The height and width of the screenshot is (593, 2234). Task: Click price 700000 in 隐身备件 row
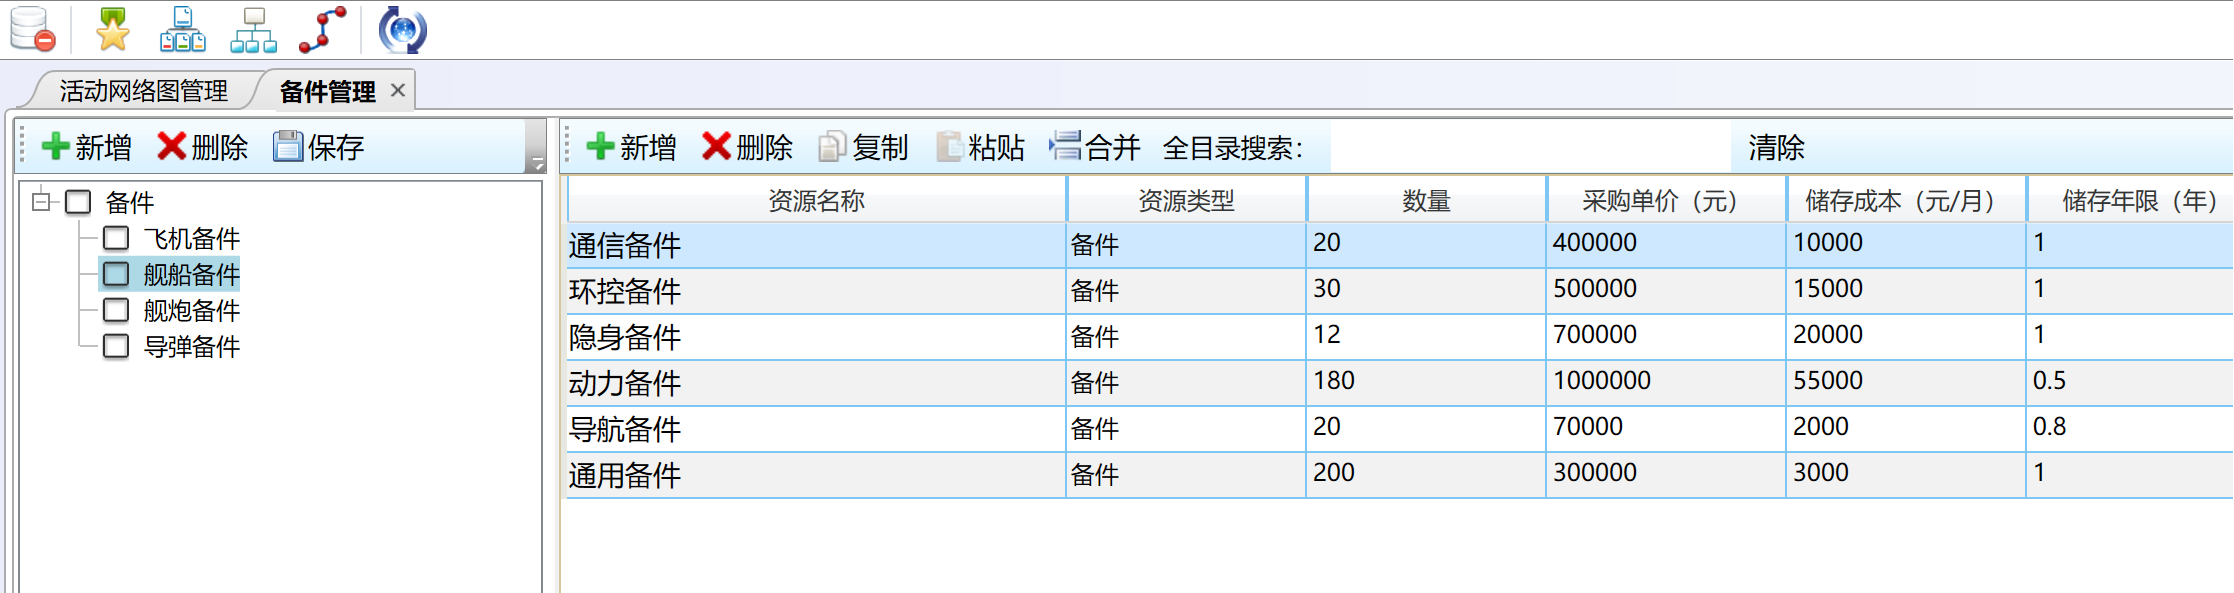(1666, 337)
